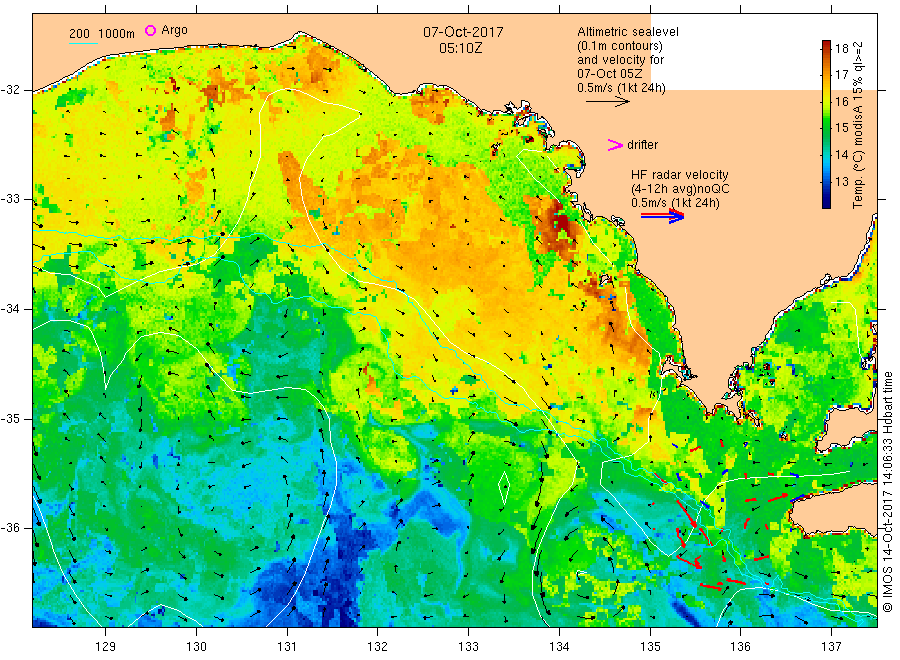
Task: Click the 'HF radar velocity' legend heading
Action: [x=680, y=174]
